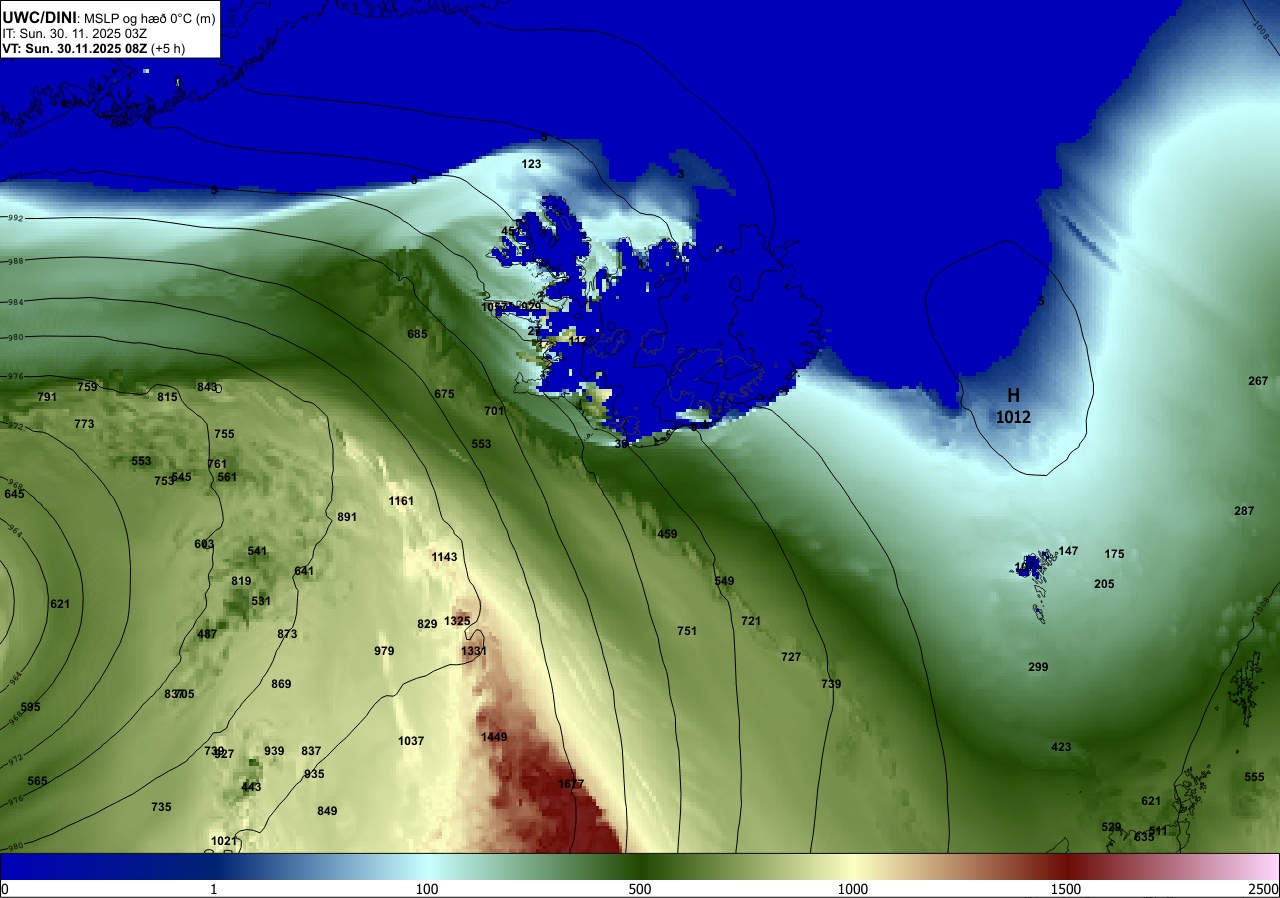Viewport: 1280px width, 898px height.
Task: Click the 1021 value at the bottom
Action: [x=224, y=841]
